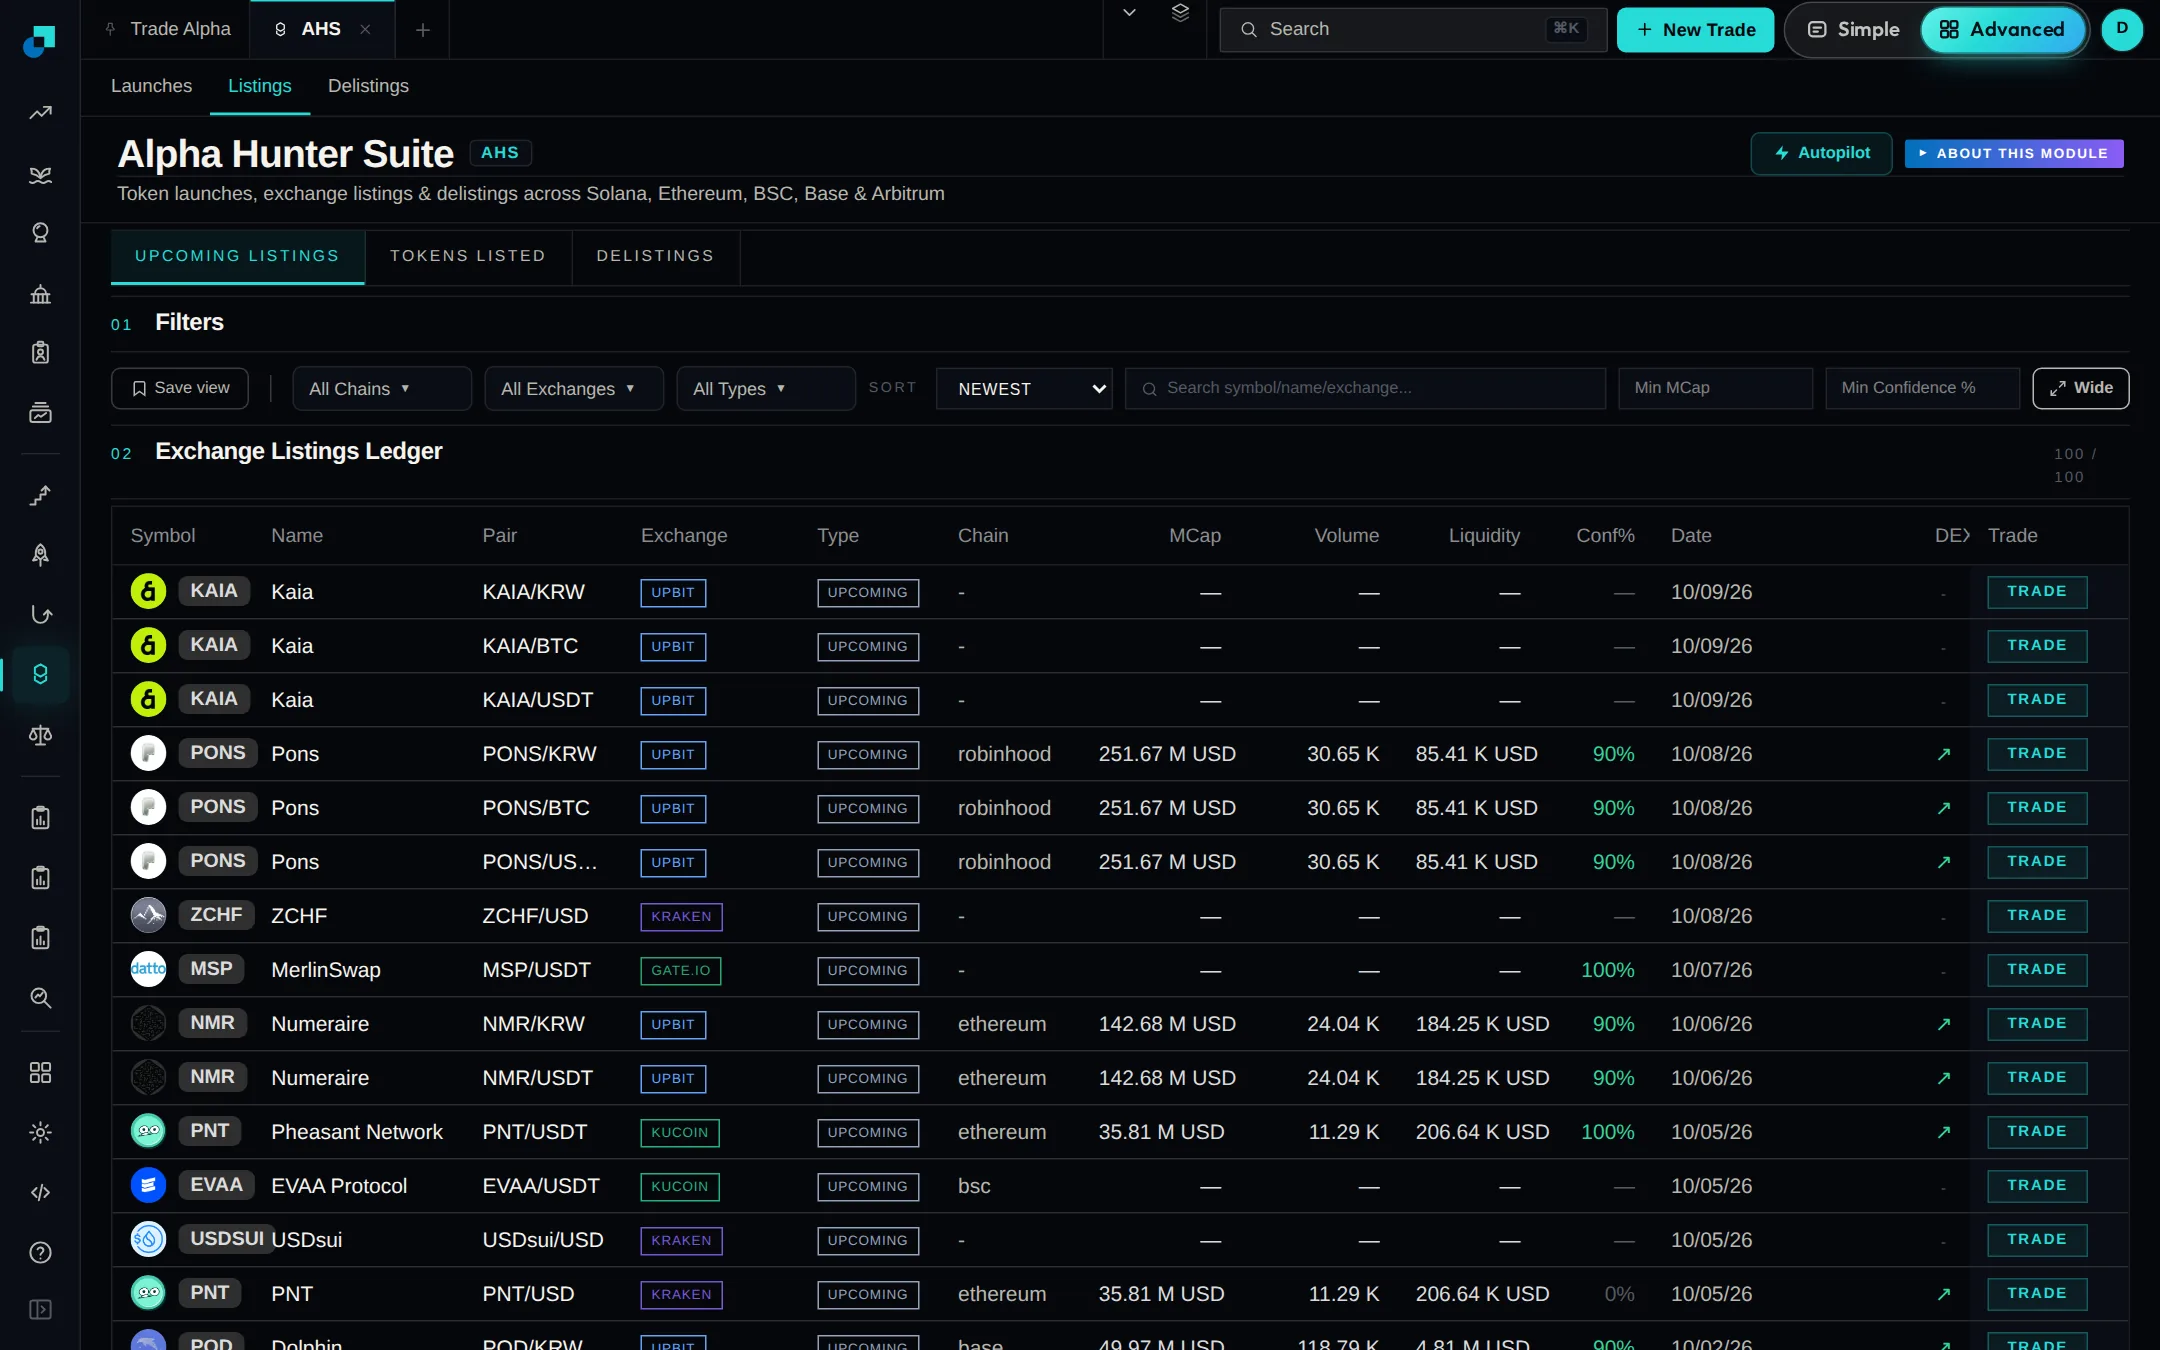This screenshot has height=1350, width=2160.
Task: Open the All Types dropdown
Action: coord(765,388)
